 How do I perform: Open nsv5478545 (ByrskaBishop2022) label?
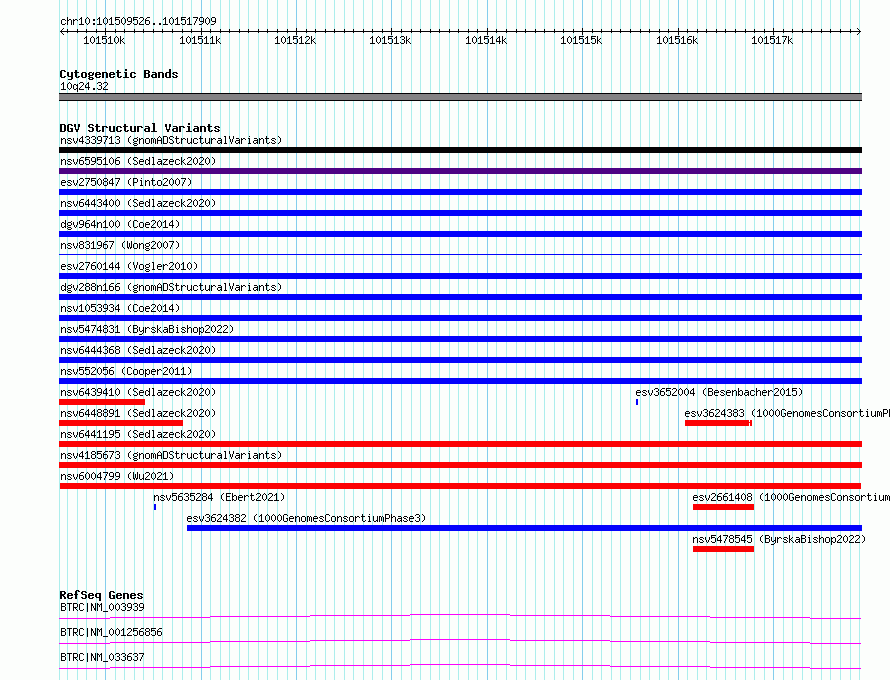[x=779, y=539]
